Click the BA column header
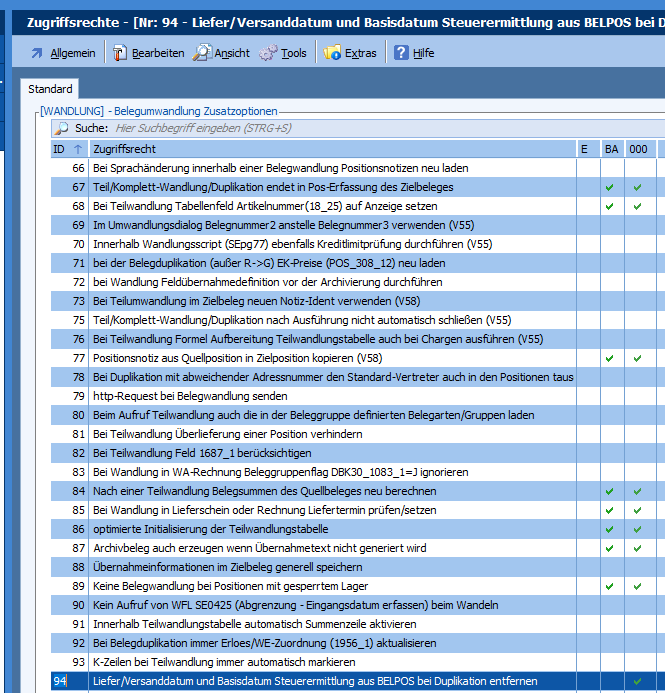This screenshot has width=665, height=693. 611,149
